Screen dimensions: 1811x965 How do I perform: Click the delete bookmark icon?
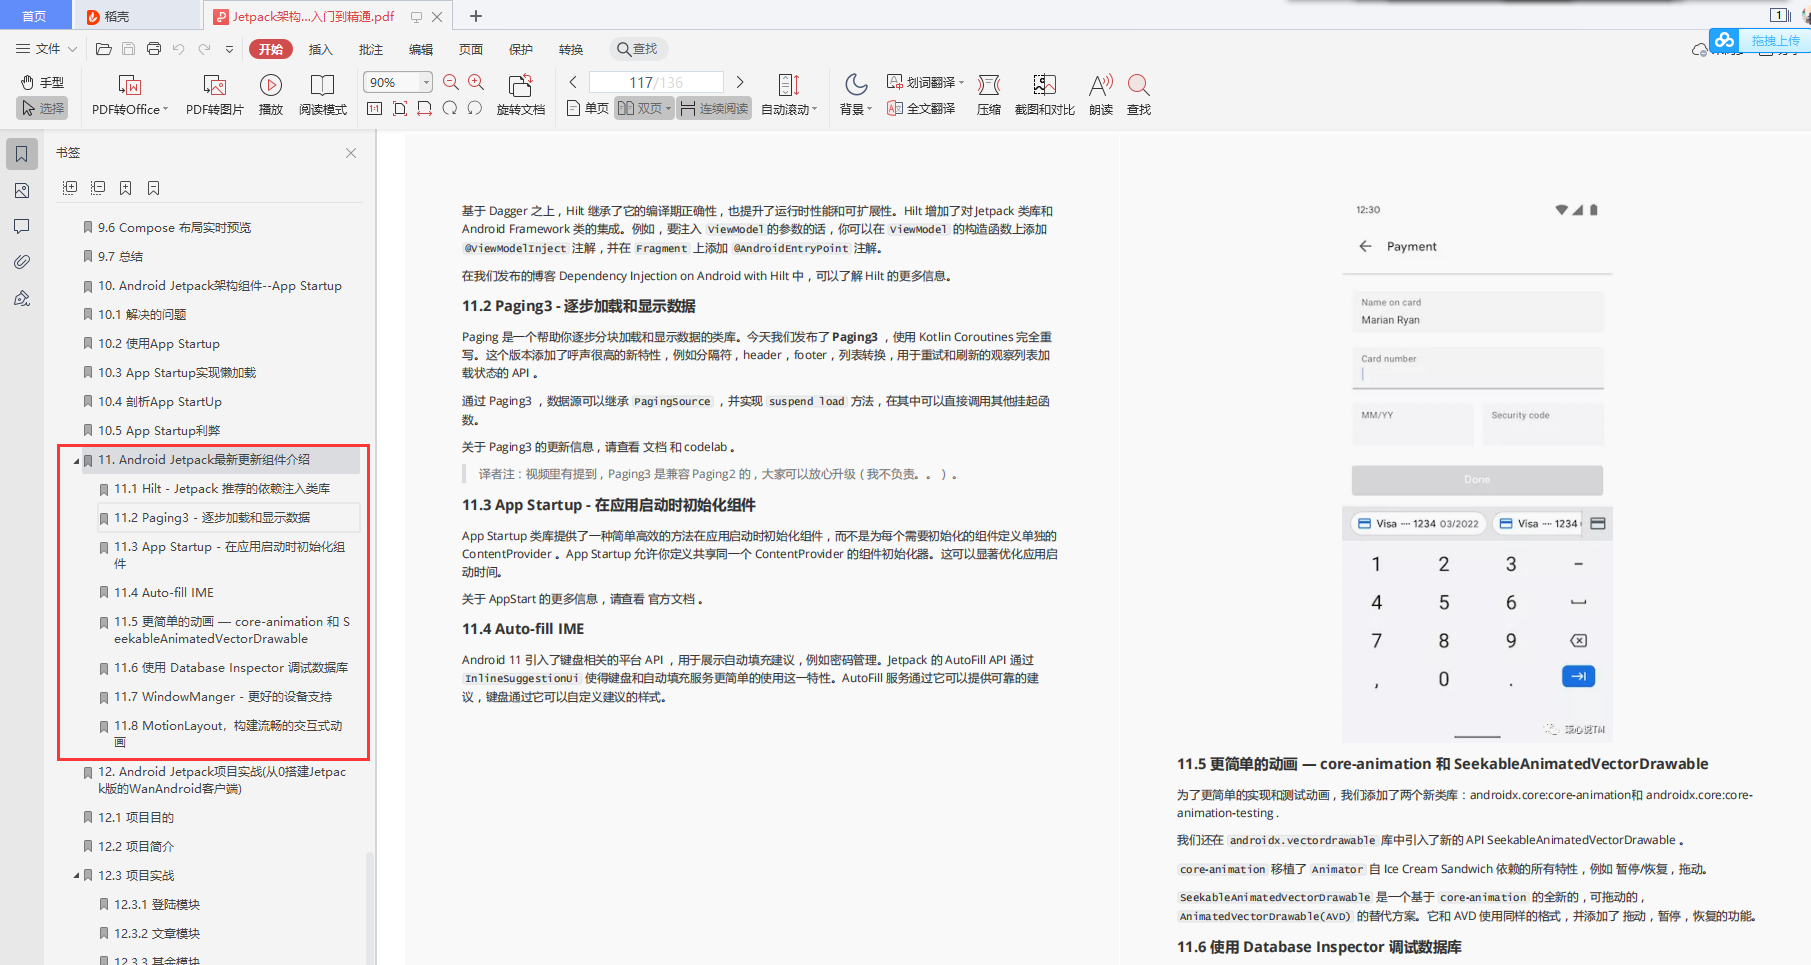point(154,188)
